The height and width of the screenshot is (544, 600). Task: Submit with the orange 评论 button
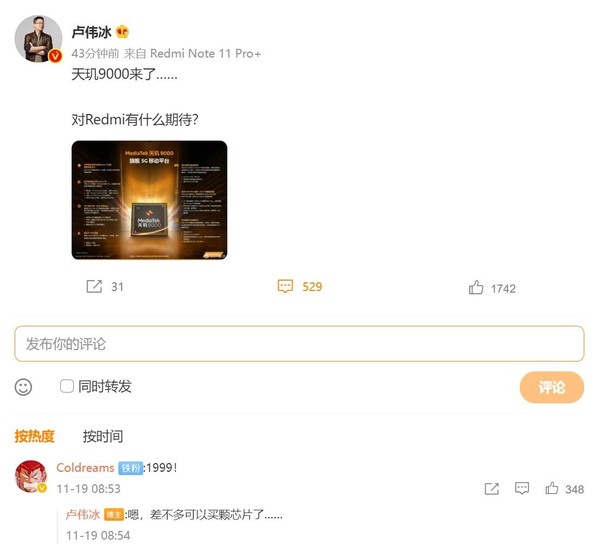coord(551,387)
